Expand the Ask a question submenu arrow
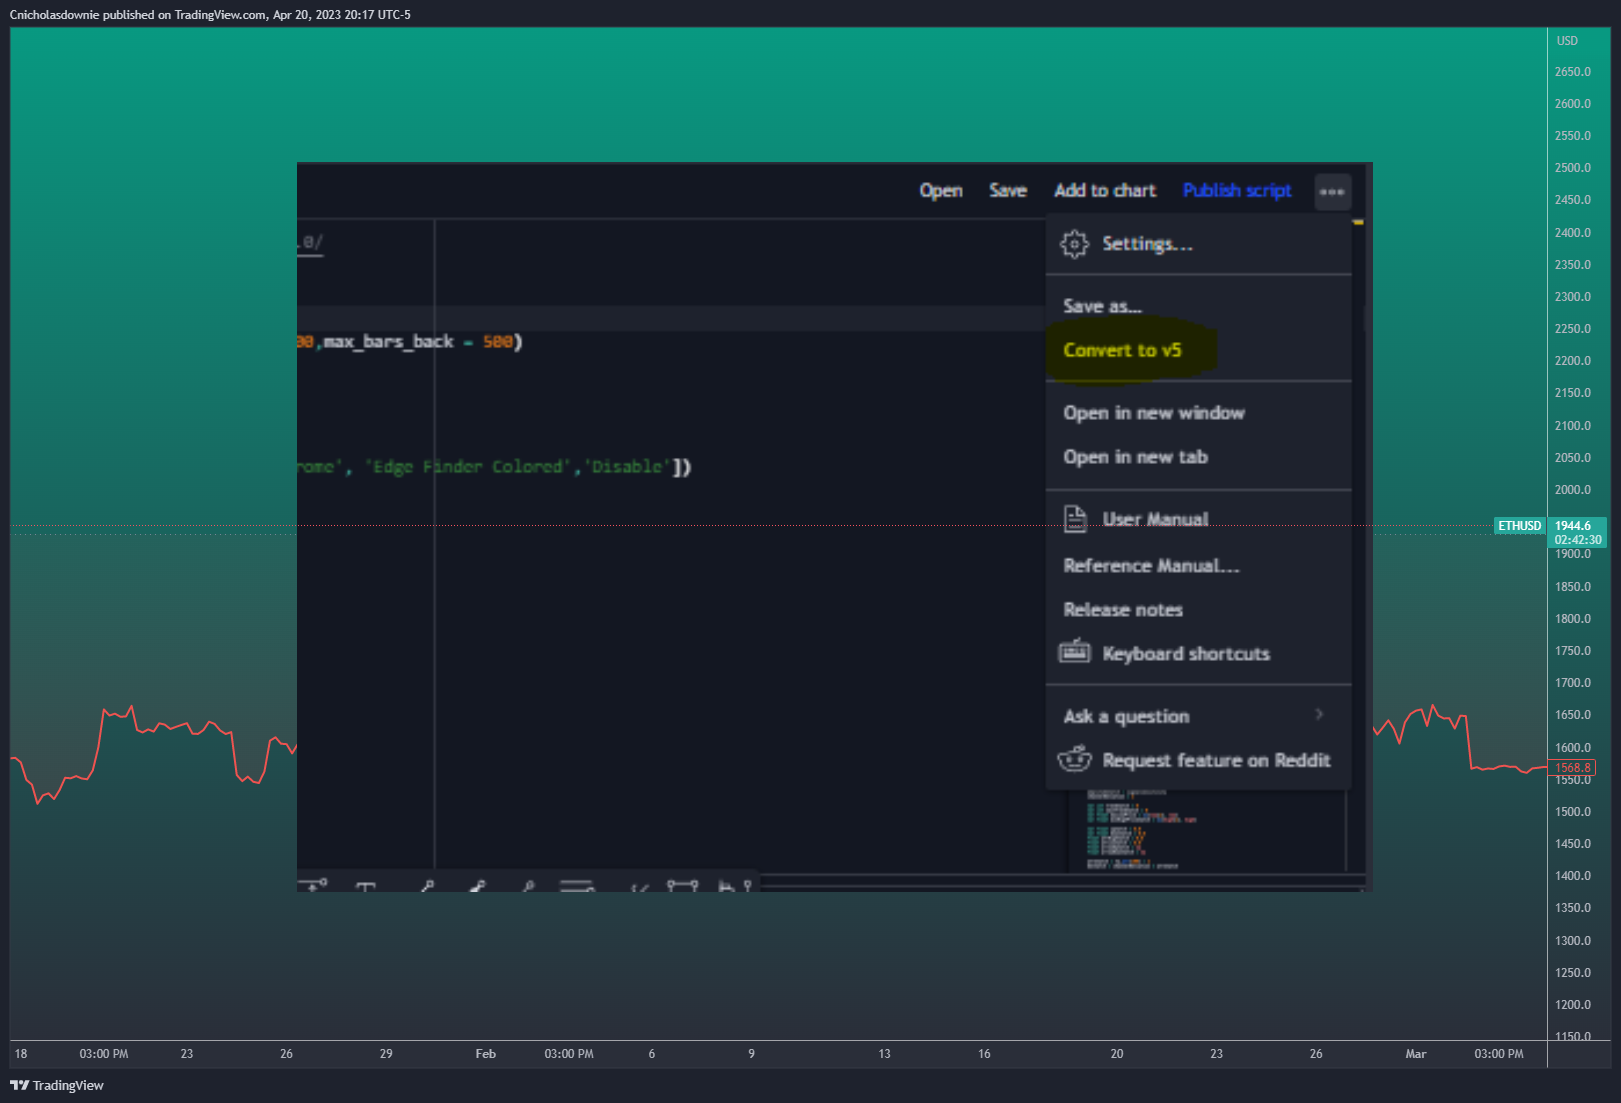1621x1103 pixels. 1319,714
